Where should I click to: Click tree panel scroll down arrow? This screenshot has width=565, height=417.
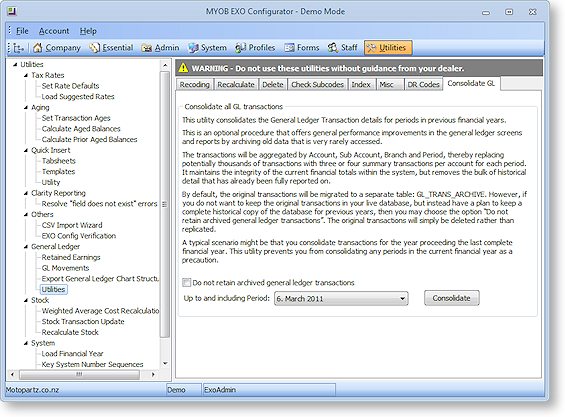coord(165,364)
